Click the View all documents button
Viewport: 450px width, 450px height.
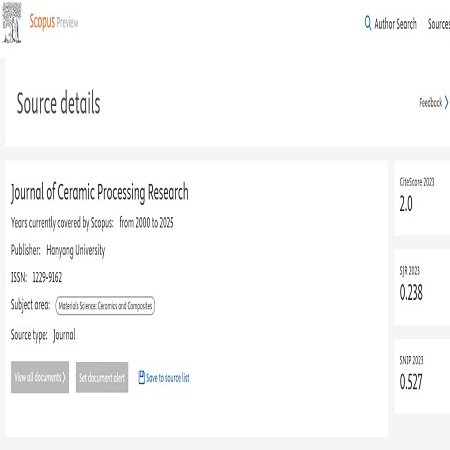[x=40, y=377]
